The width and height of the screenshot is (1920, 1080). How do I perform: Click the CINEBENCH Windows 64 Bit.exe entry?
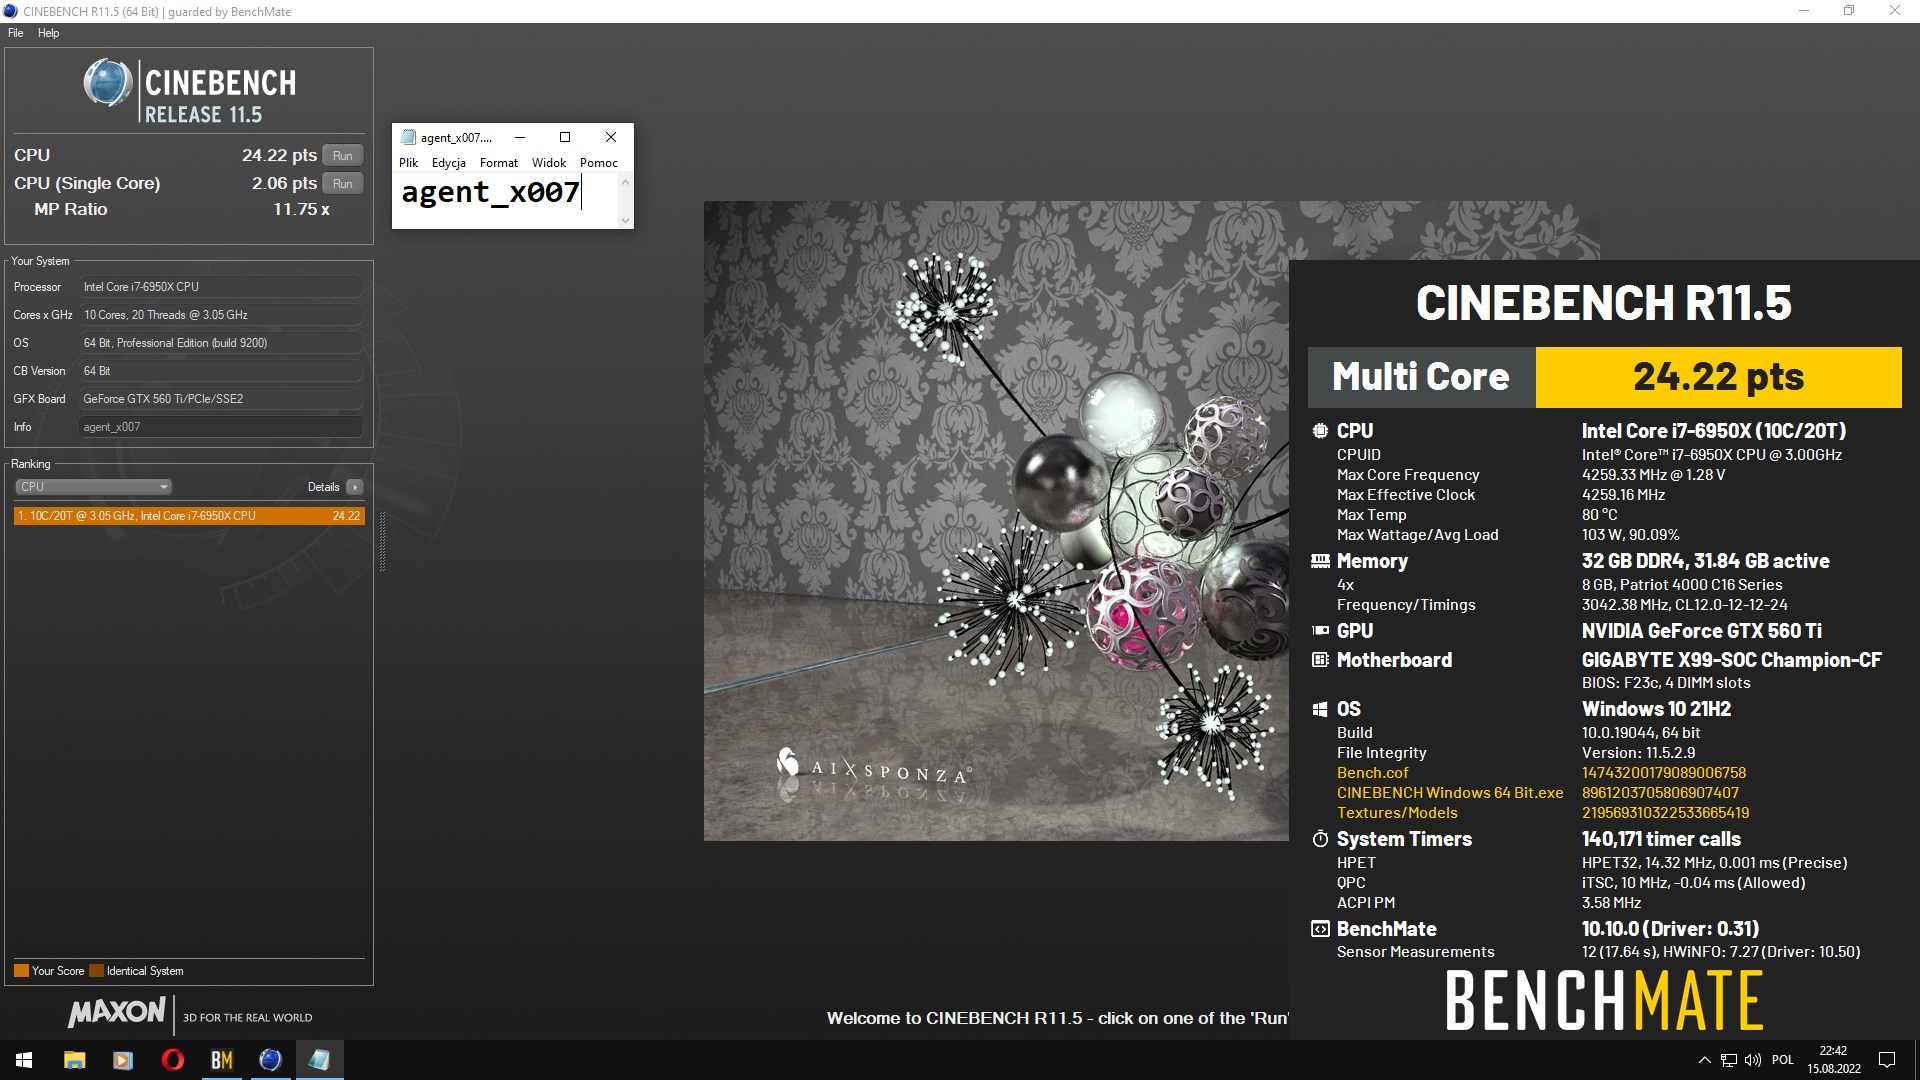click(x=1450, y=793)
